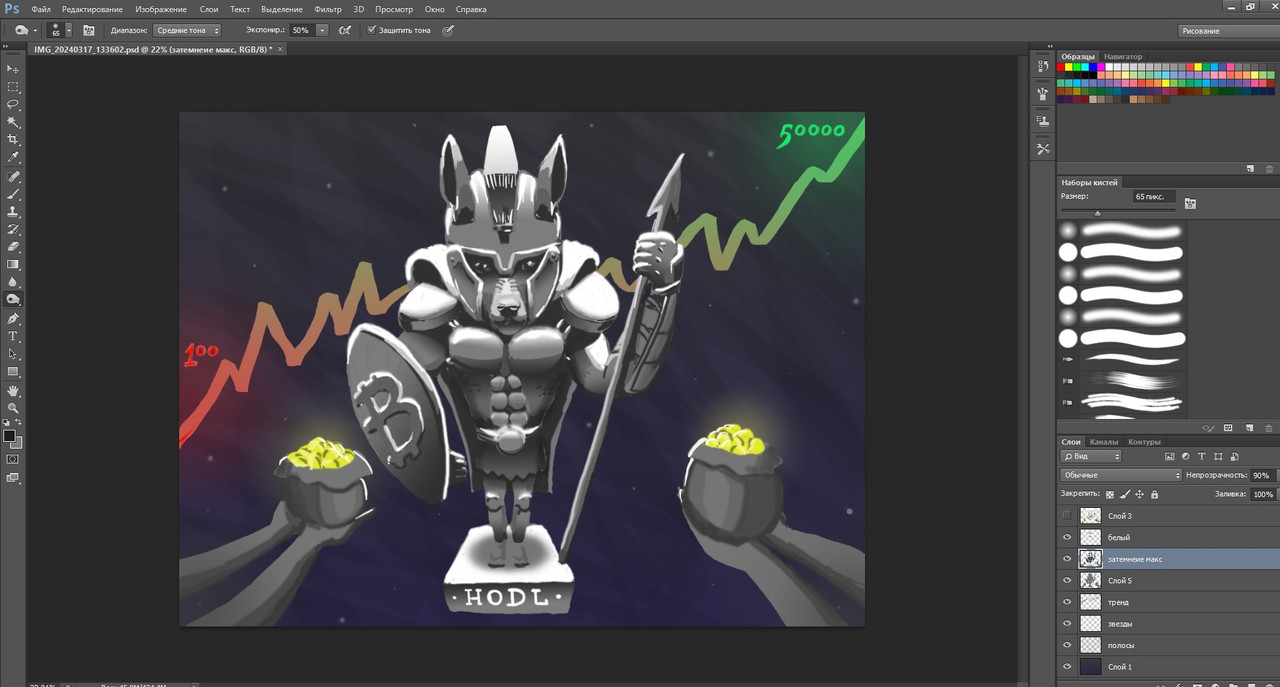Lock all padlock icon
The width and height of the screenshot is (1280, 687).
(x=1154, y=494)
